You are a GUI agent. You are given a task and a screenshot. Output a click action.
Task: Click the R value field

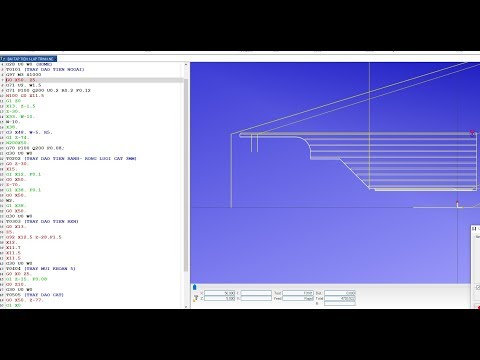pos(340,303)
